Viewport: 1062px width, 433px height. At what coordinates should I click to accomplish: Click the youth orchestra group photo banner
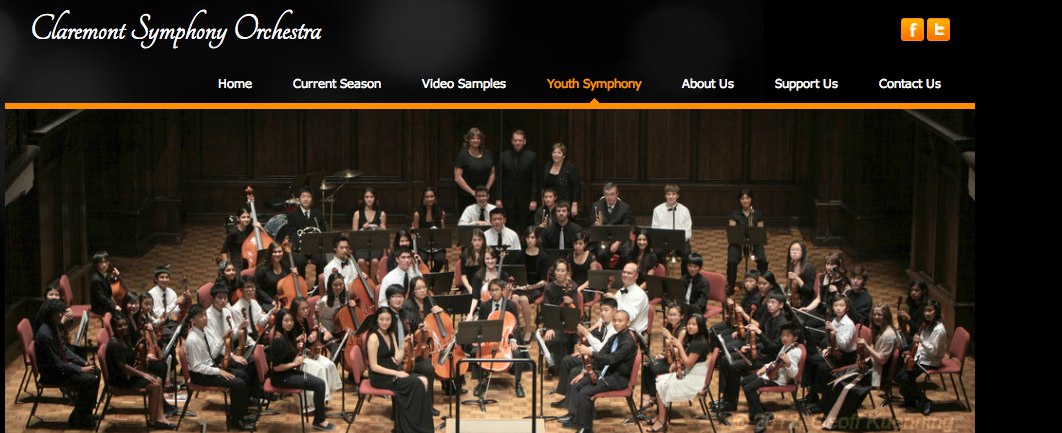point(490,271)
